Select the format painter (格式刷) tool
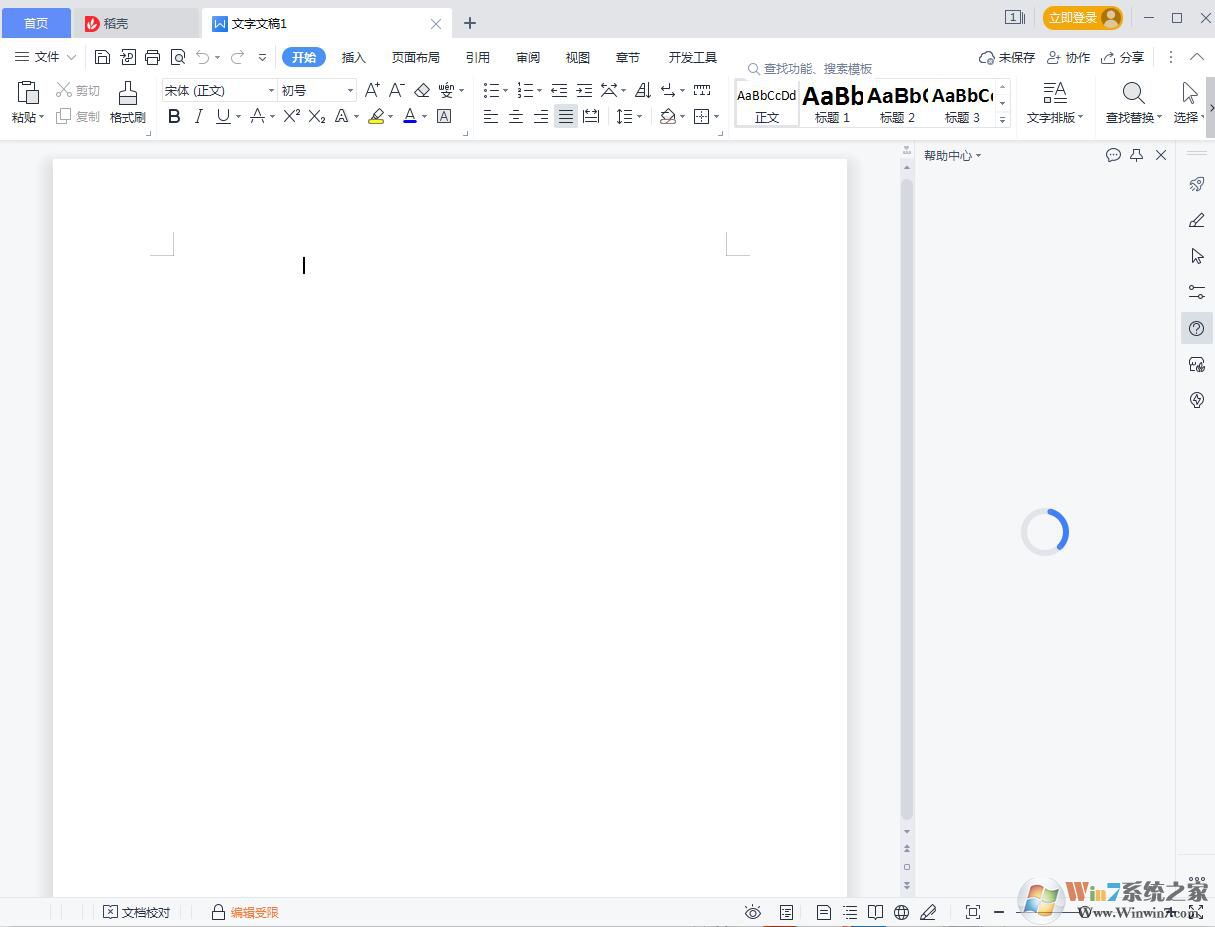The width and height of the screenshot is (1215, 927). click(127, 100)
